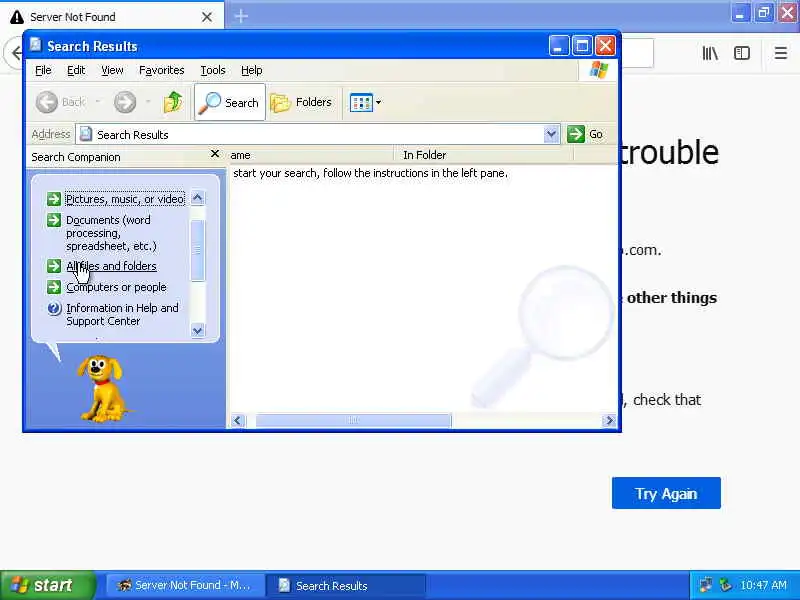Click the Windows flag logo in menu bar
The height and width of the screenshot is (600, 800).
(598, 70)
